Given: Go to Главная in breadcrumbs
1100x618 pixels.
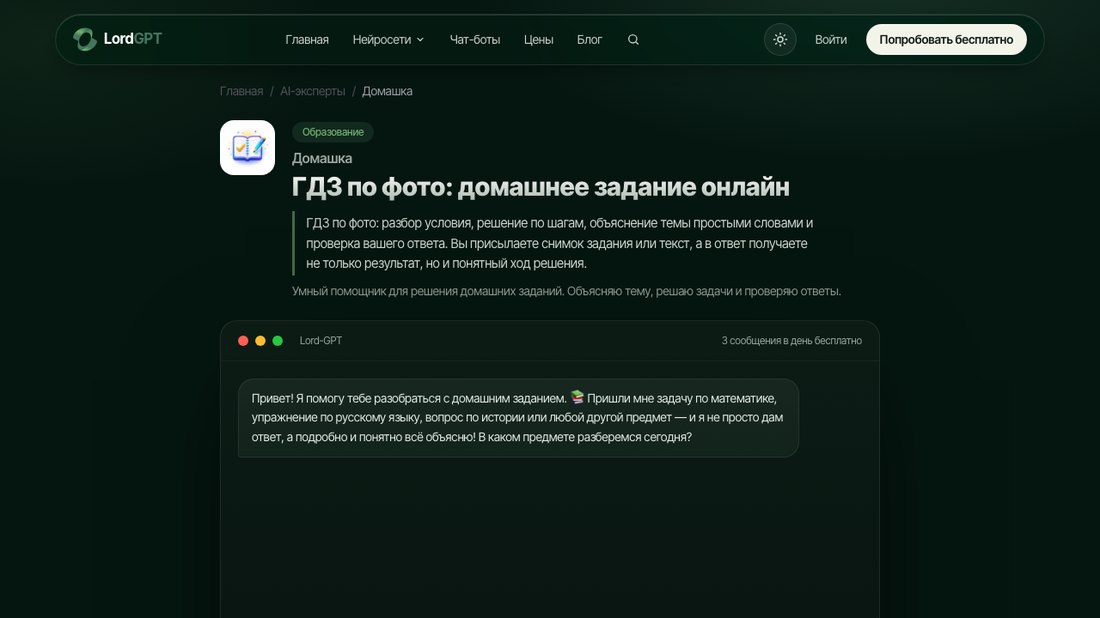Looking at the screenshot, I should pos(241,91).
